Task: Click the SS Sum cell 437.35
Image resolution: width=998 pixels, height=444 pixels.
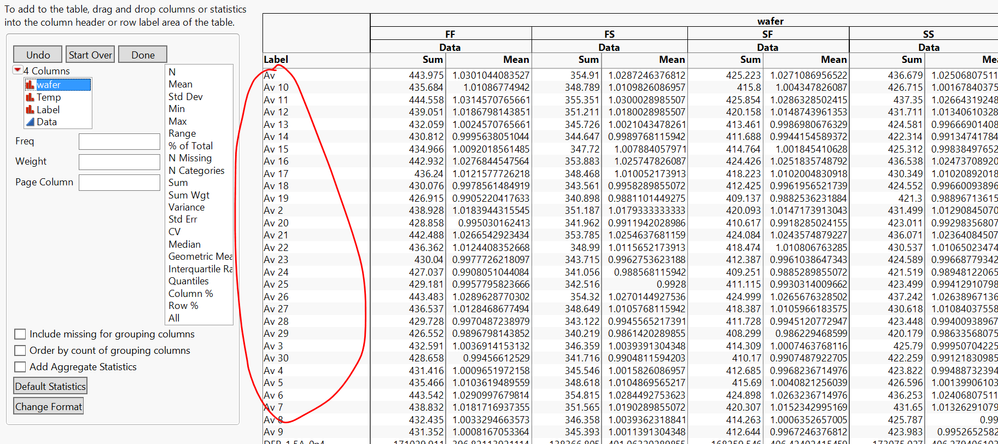Action: [x=907, y=100]
